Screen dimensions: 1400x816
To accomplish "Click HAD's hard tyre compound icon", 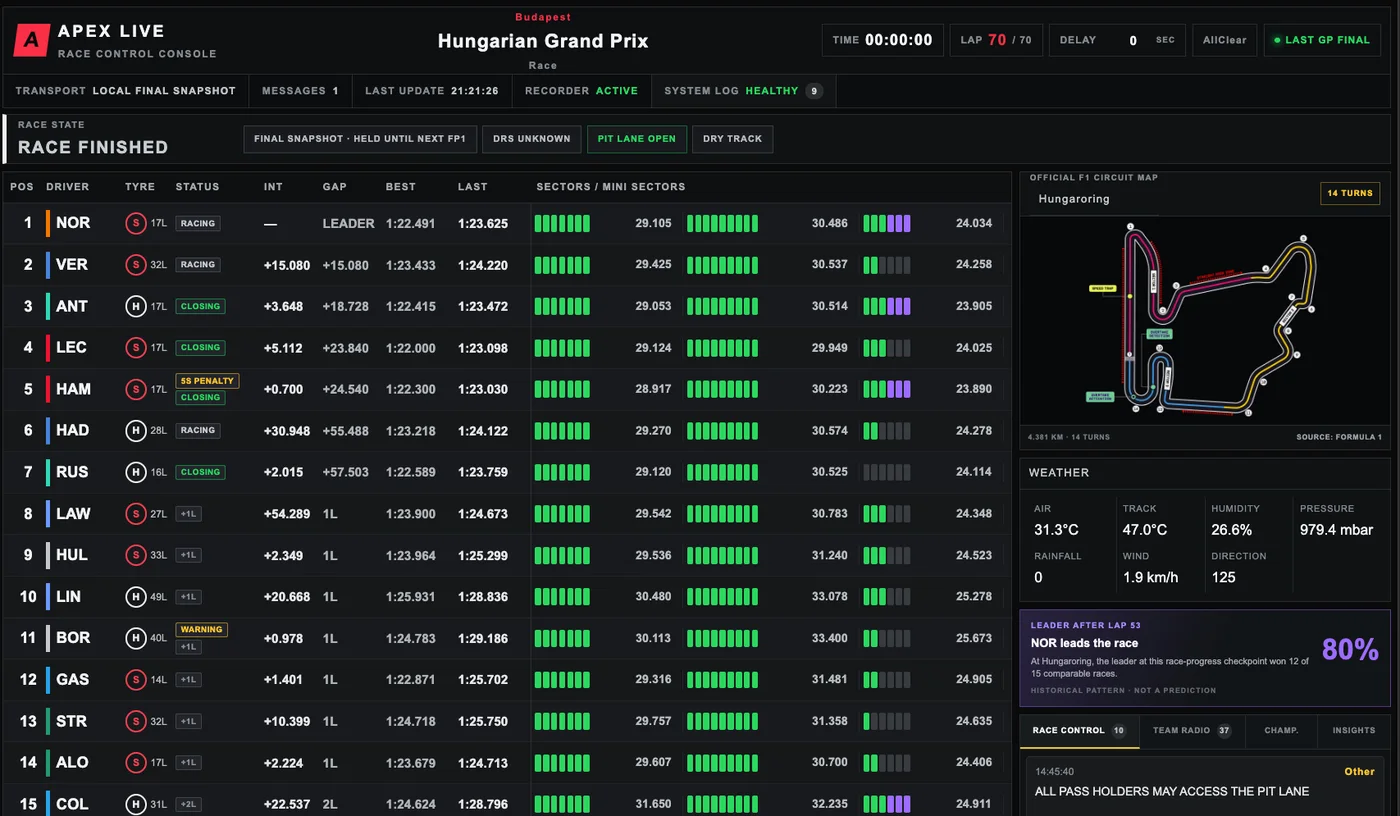I will tap(135, 431).
